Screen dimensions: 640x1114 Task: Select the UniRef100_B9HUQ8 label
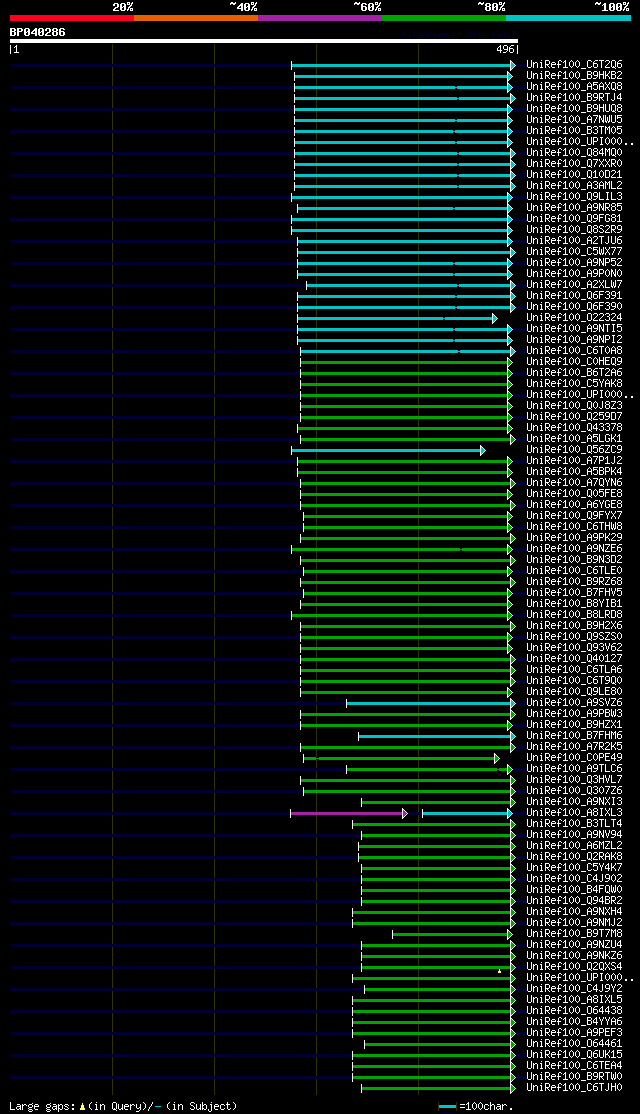click(575, 109)
